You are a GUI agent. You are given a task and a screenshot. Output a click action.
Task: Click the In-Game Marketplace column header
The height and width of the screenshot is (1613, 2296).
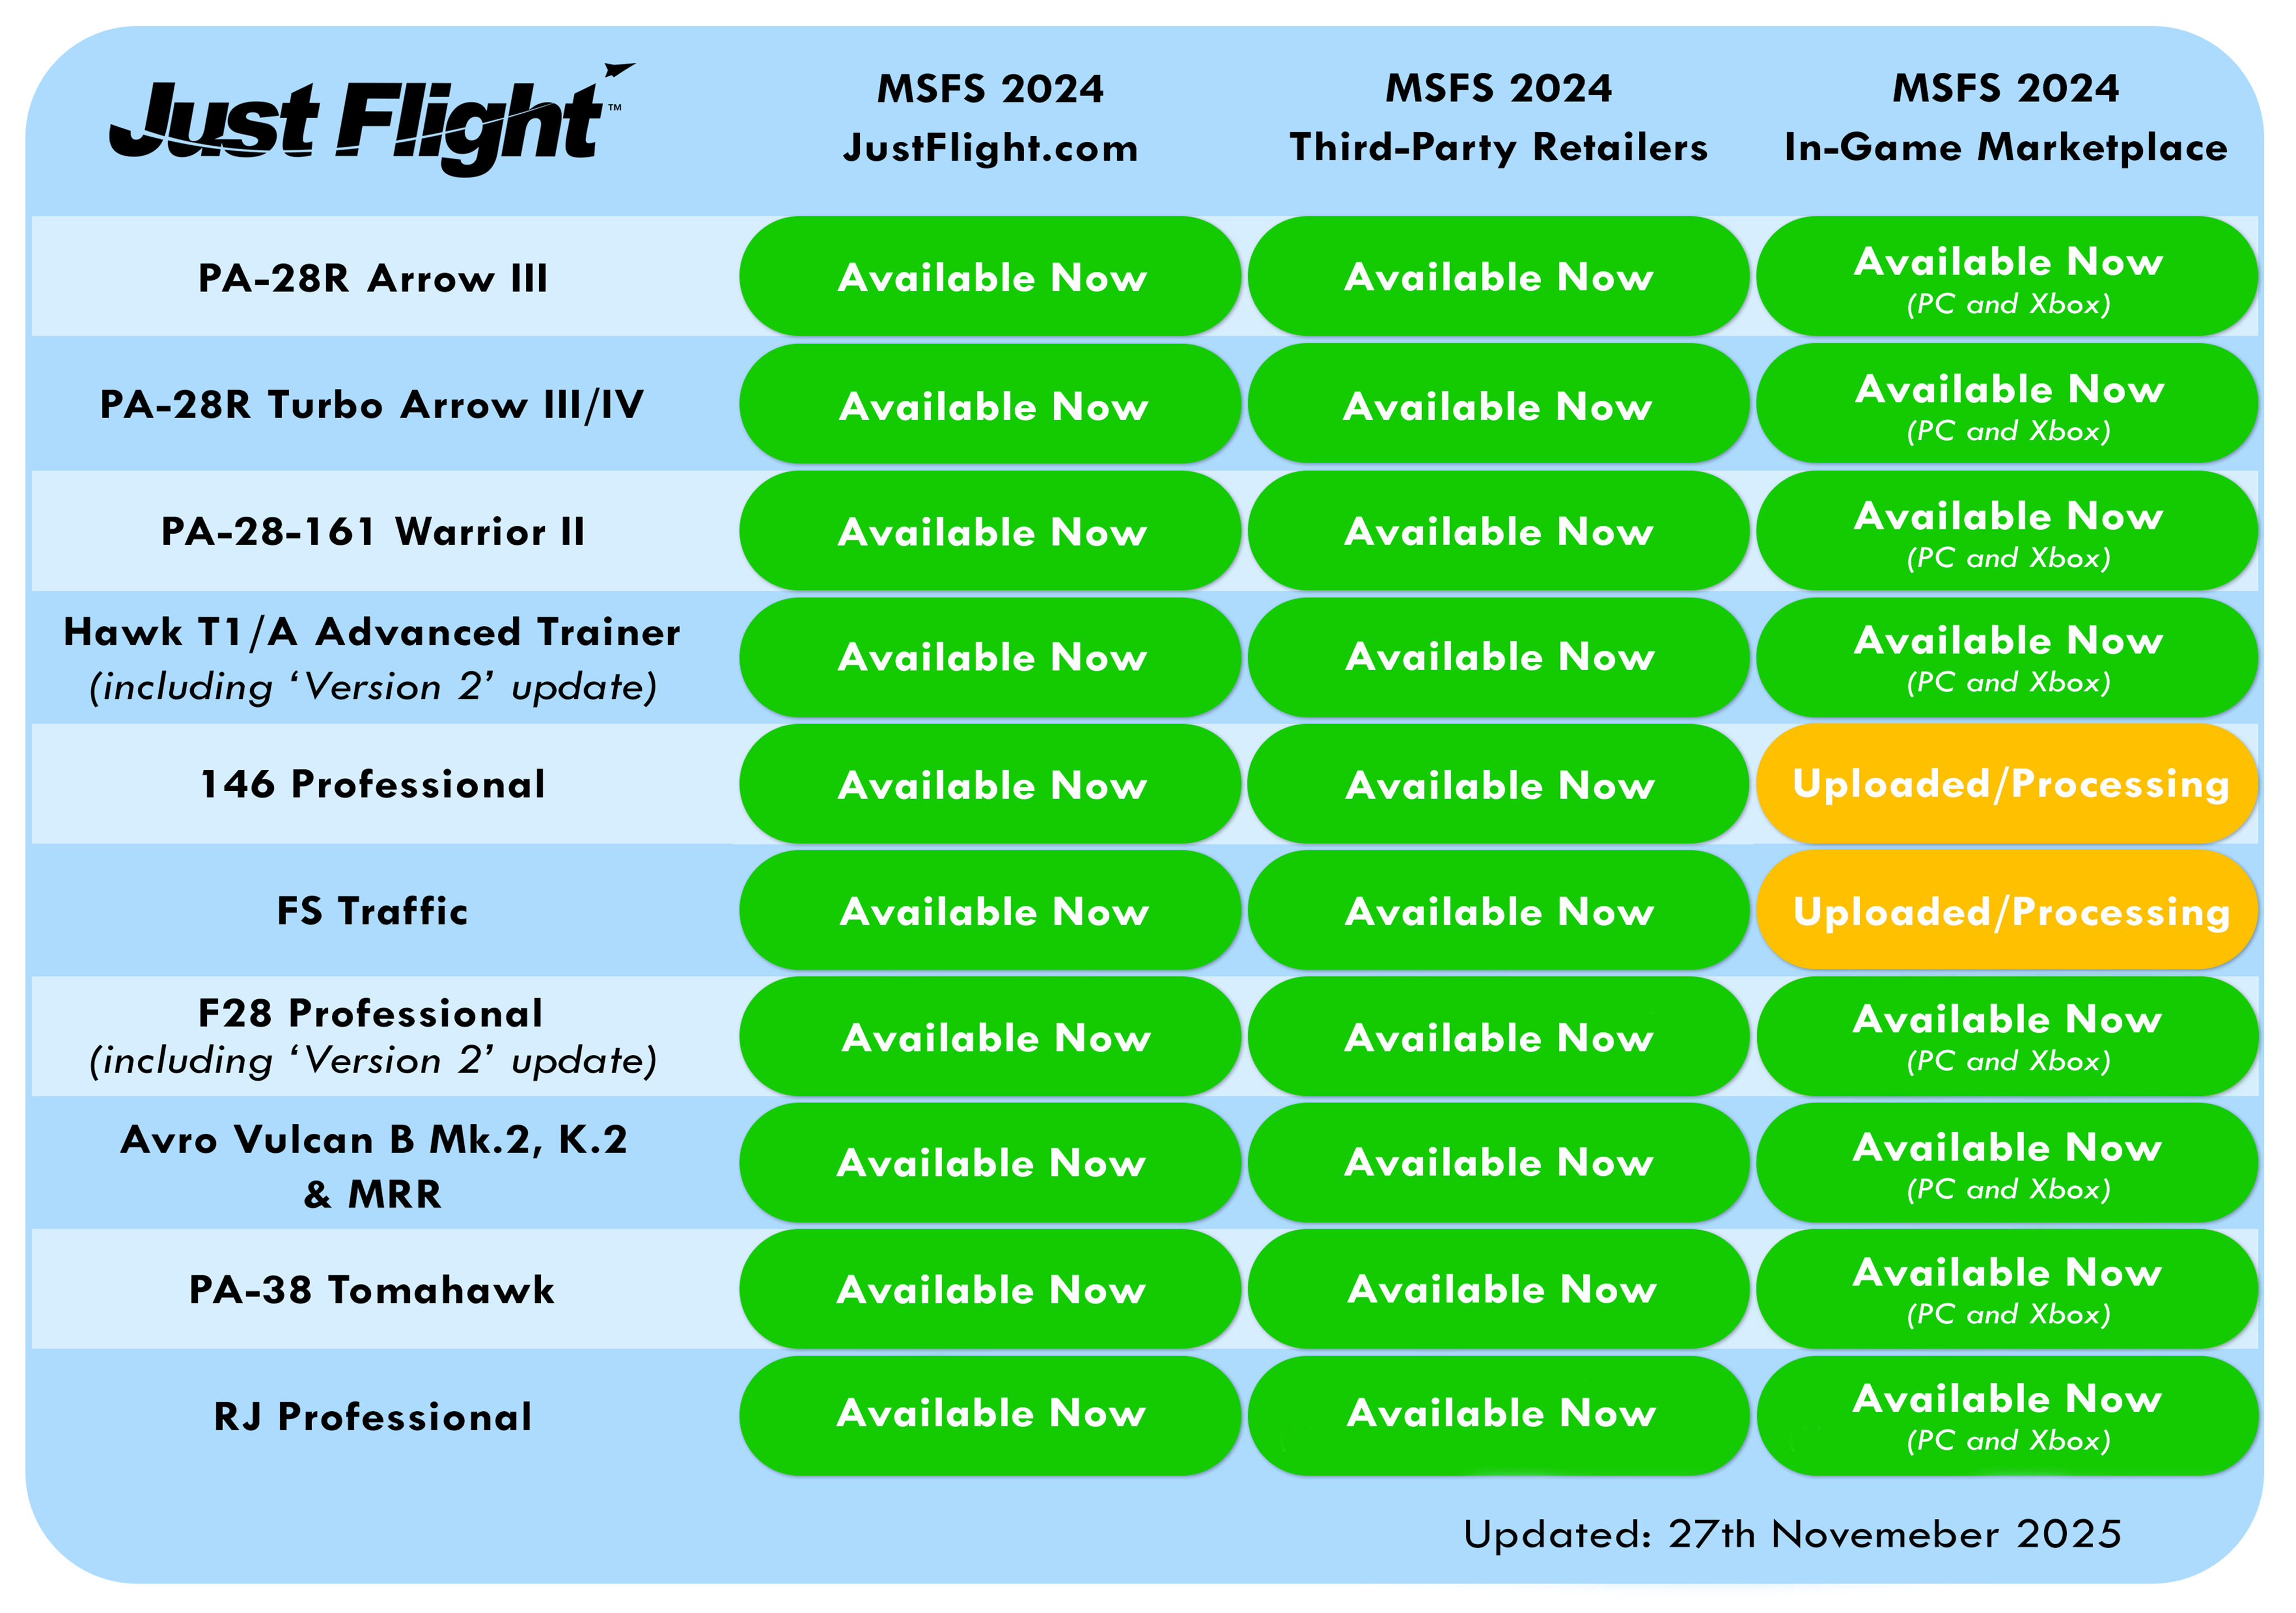[2006, 118]
